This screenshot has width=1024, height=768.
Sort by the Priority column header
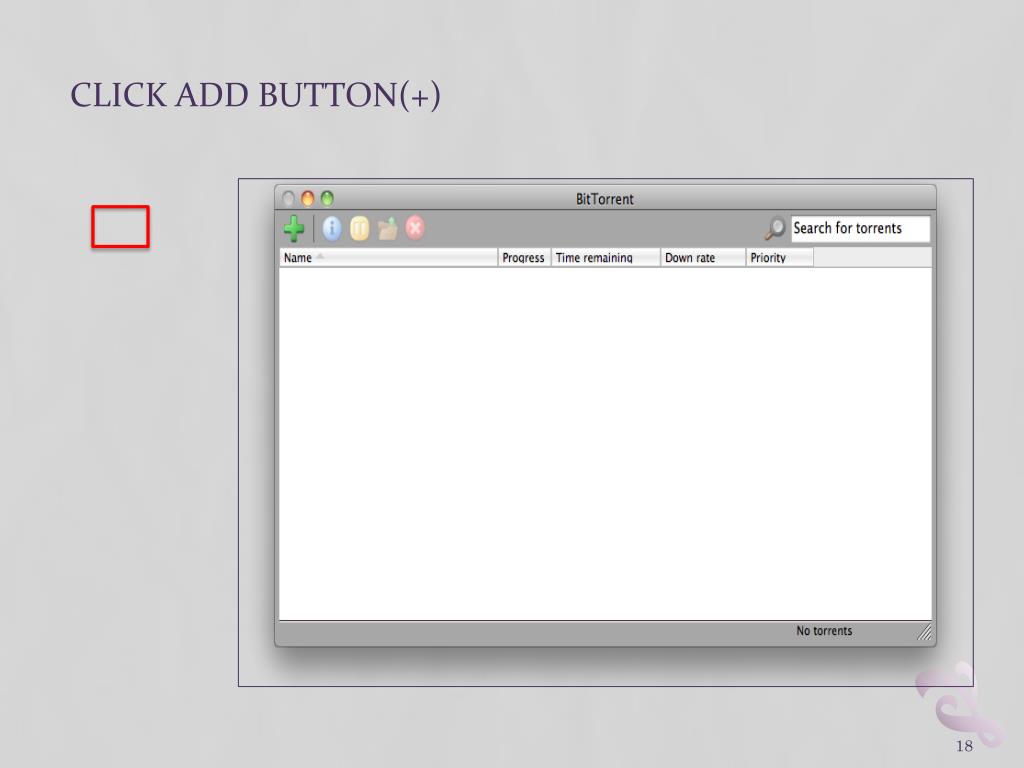(x=780, y=257)
